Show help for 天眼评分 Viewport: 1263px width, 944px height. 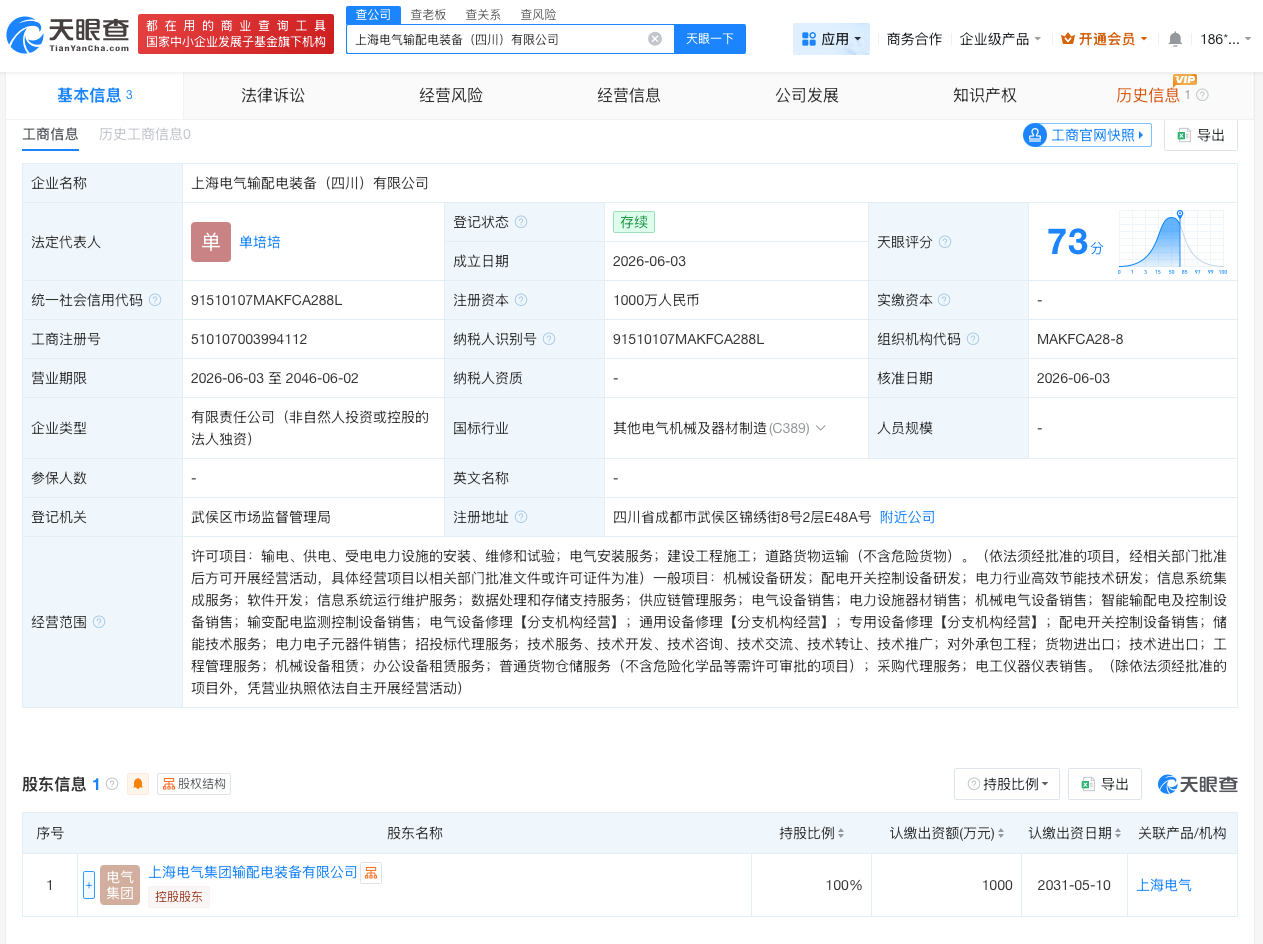click(945, 242)
